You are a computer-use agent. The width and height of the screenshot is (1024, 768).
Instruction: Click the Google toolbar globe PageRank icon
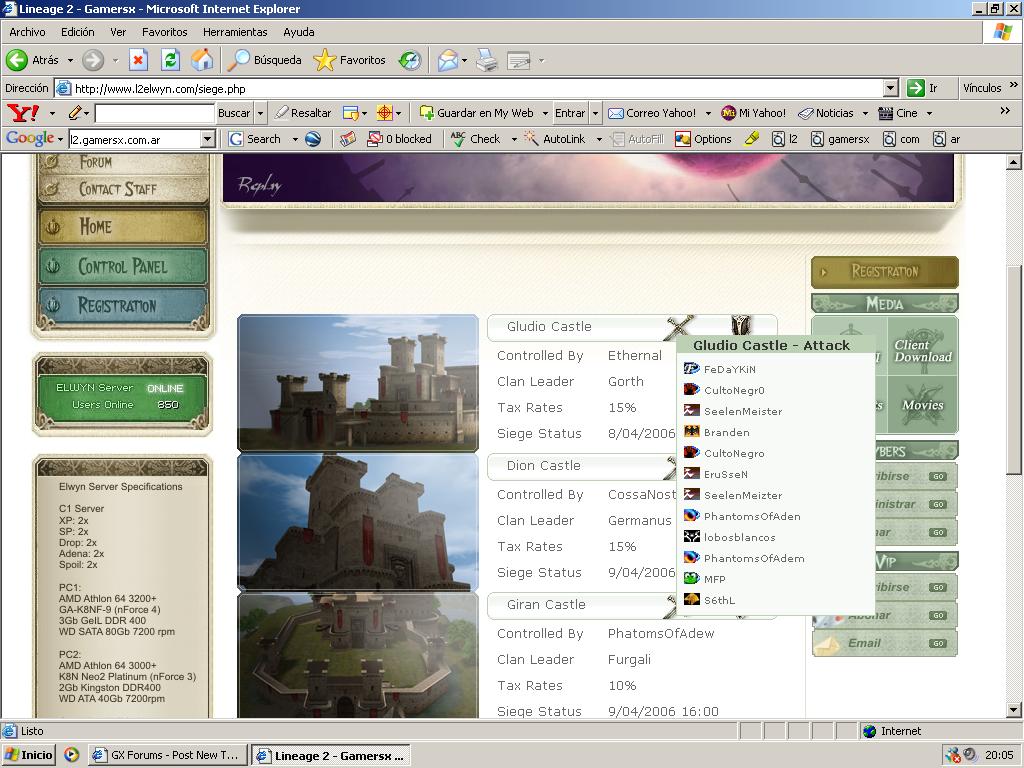(x=313, y=139)
